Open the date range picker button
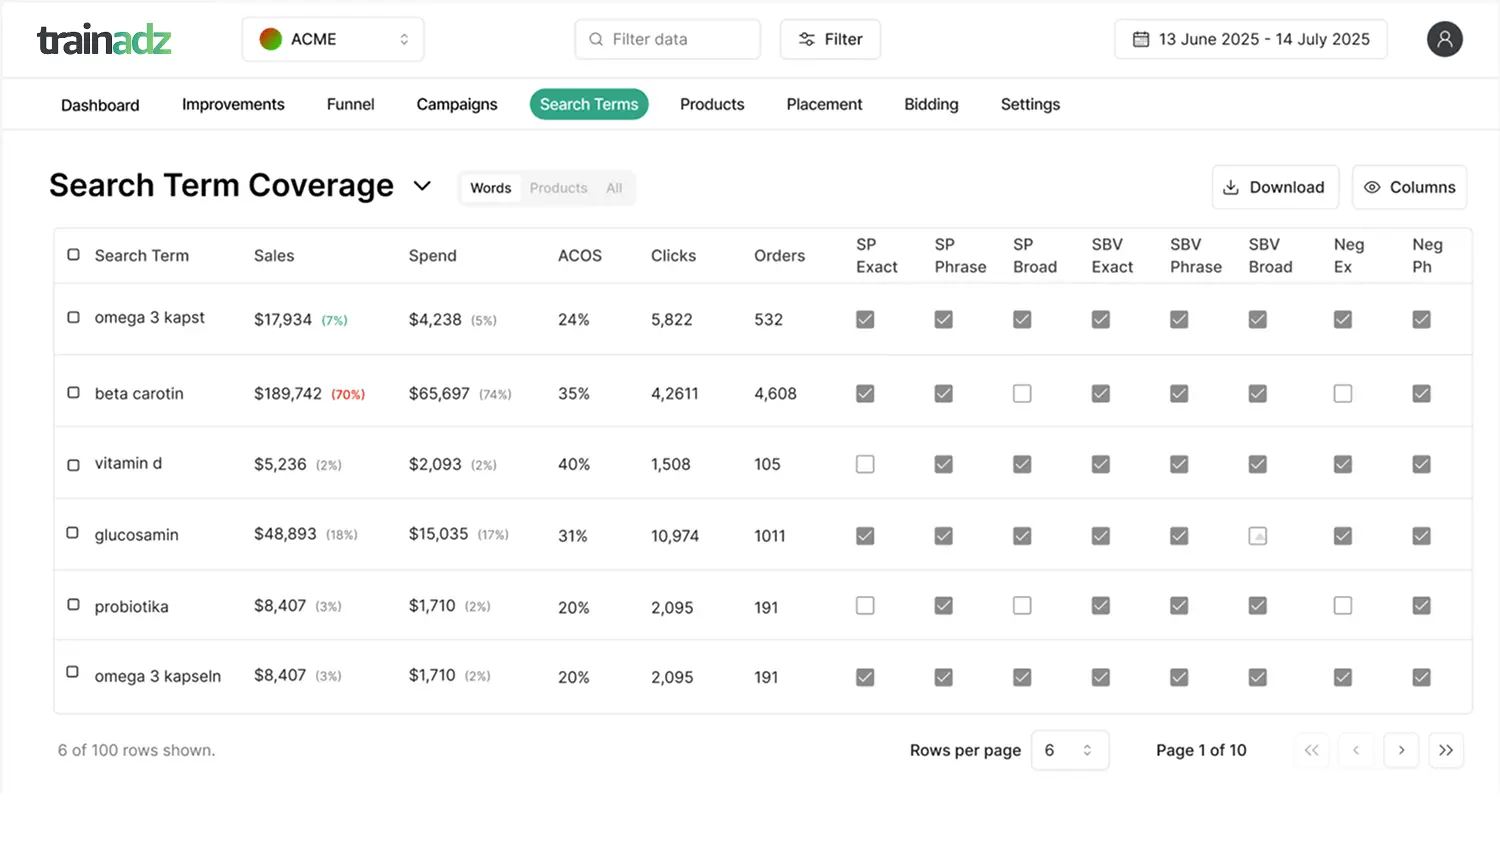1500x846 pixels. [x=1250, y=39]
